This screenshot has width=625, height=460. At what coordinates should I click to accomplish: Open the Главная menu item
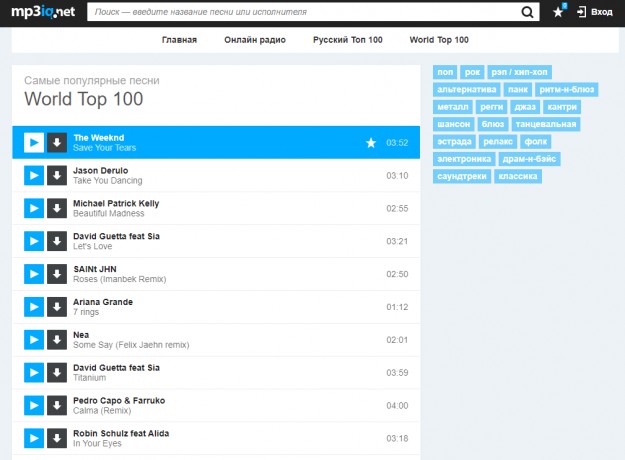pos(179,40)
